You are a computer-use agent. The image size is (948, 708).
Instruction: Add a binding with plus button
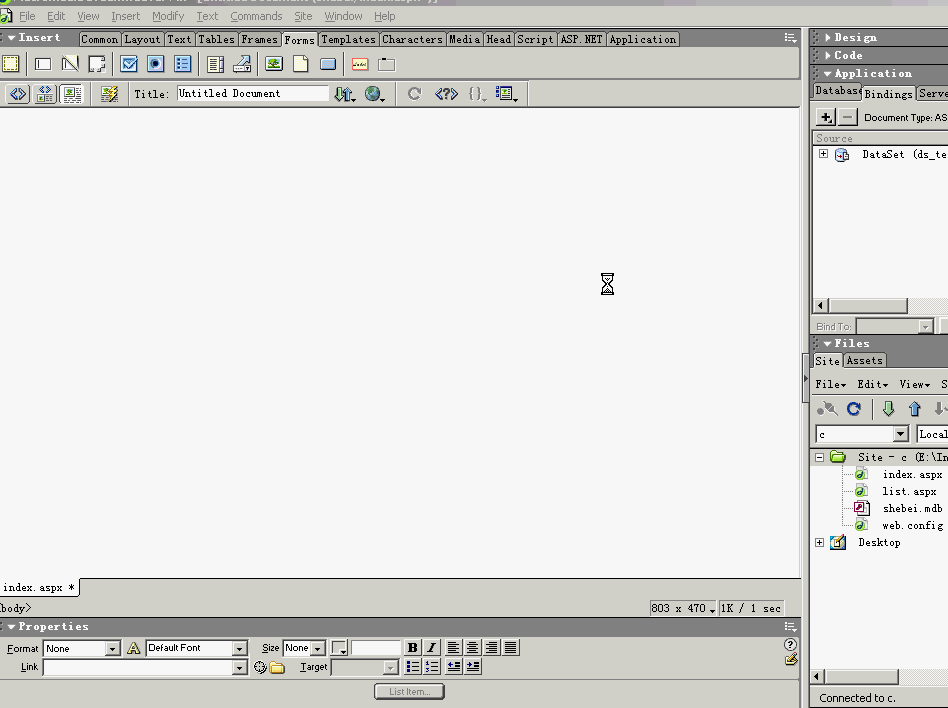tap(825, 118)
